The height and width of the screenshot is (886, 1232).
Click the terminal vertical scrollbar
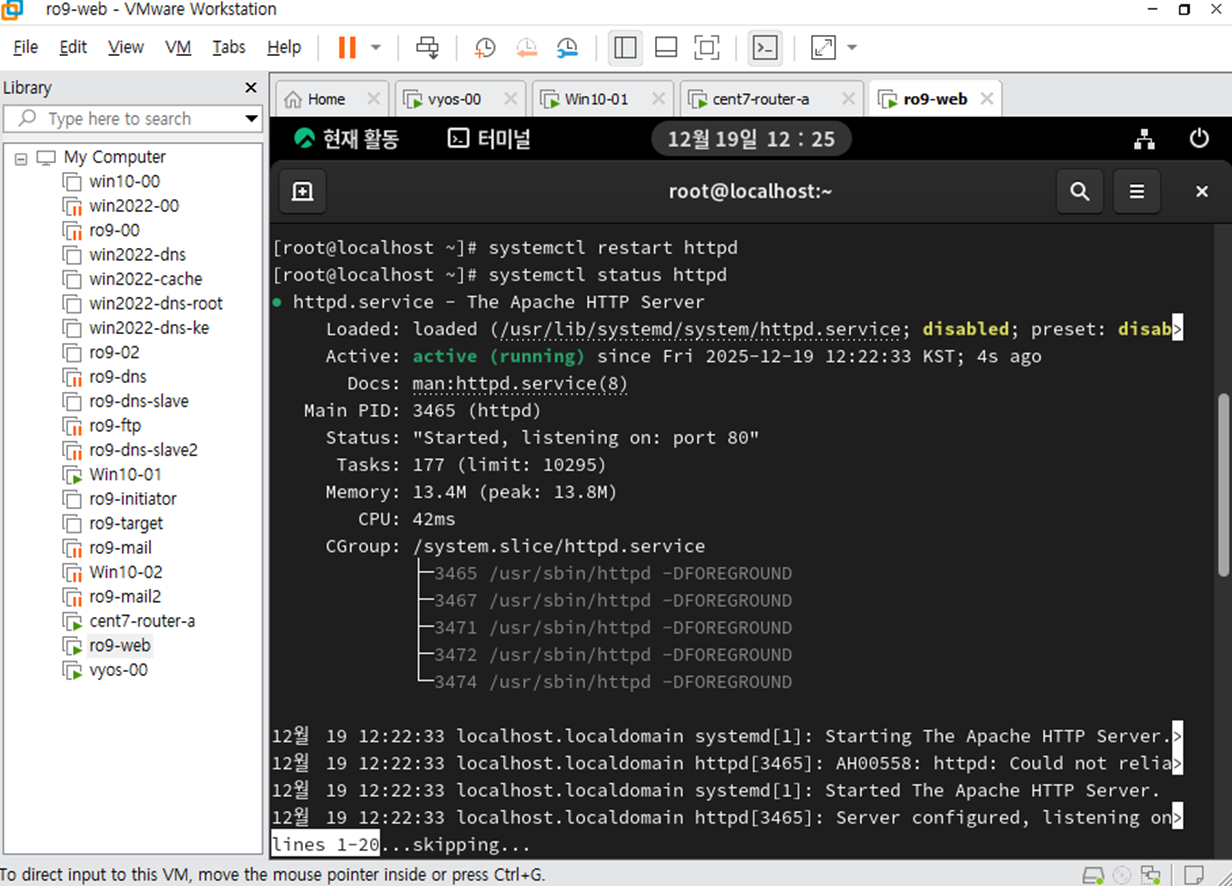click(x=1223, y=484)
